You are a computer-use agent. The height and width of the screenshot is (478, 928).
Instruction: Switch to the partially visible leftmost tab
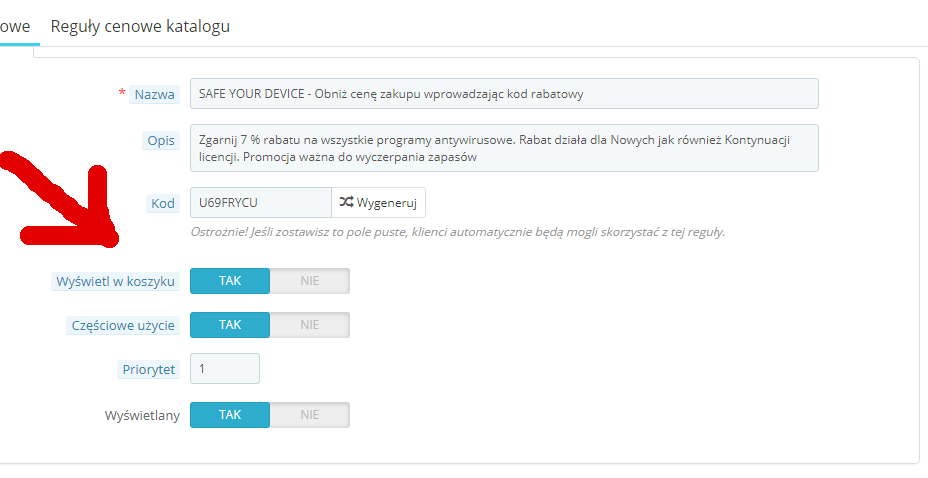pos(14,27)
